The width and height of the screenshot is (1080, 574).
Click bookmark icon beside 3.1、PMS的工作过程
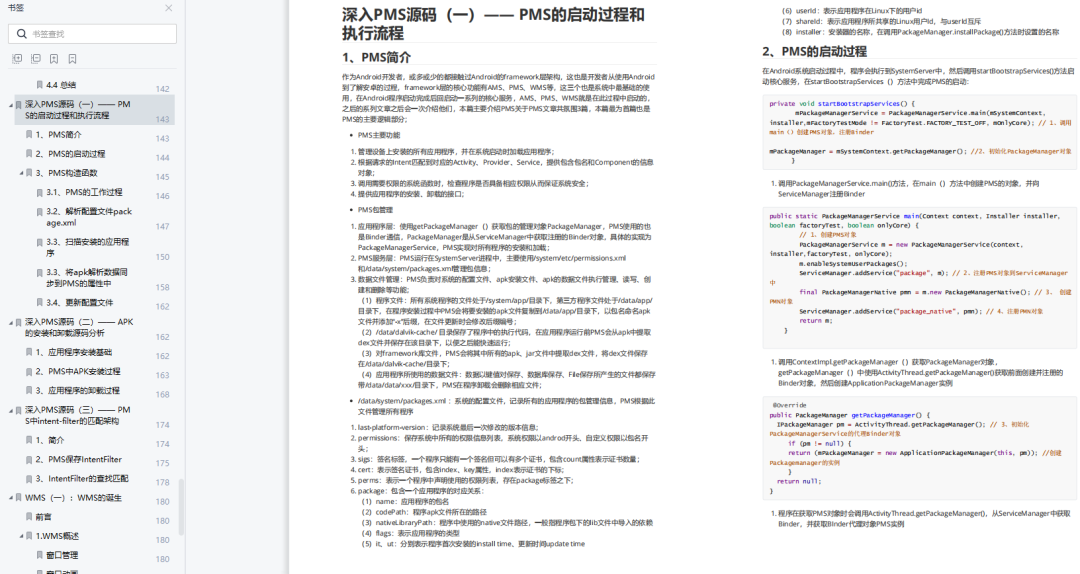tap(39, 192)
